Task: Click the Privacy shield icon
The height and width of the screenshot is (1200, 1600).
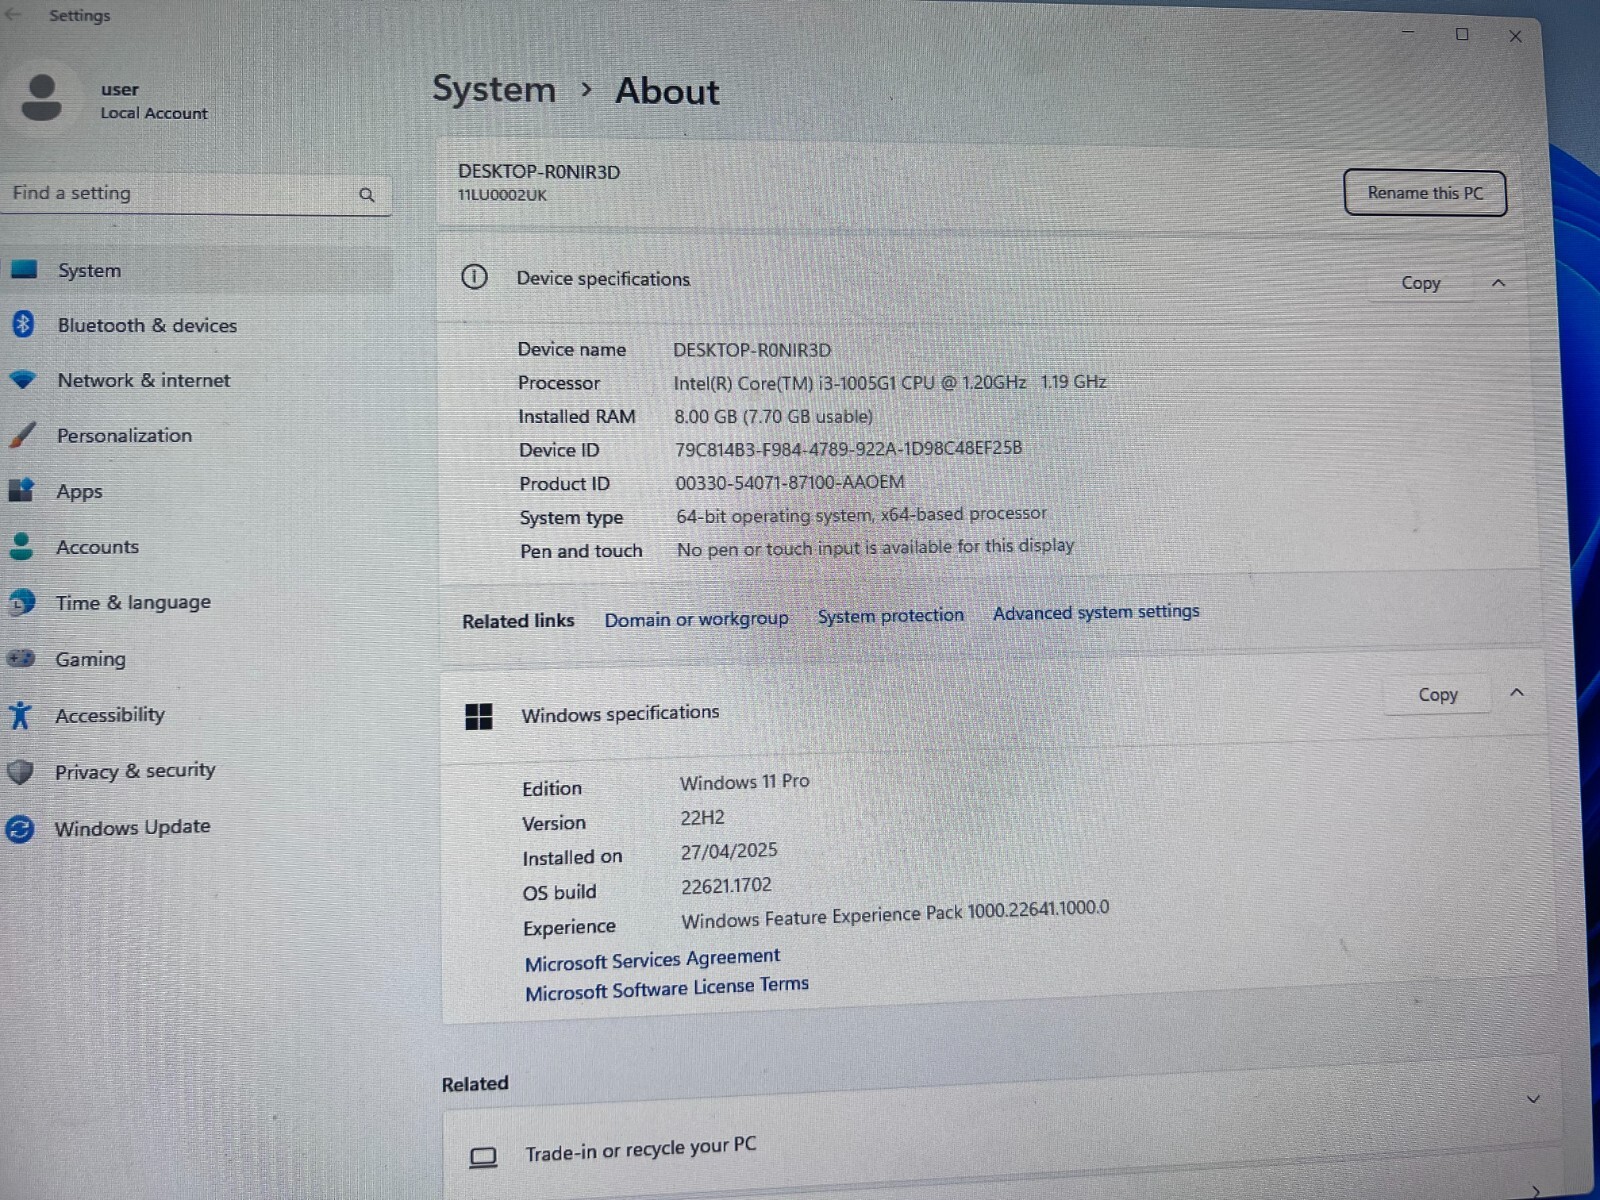Action: click(20, 771)
